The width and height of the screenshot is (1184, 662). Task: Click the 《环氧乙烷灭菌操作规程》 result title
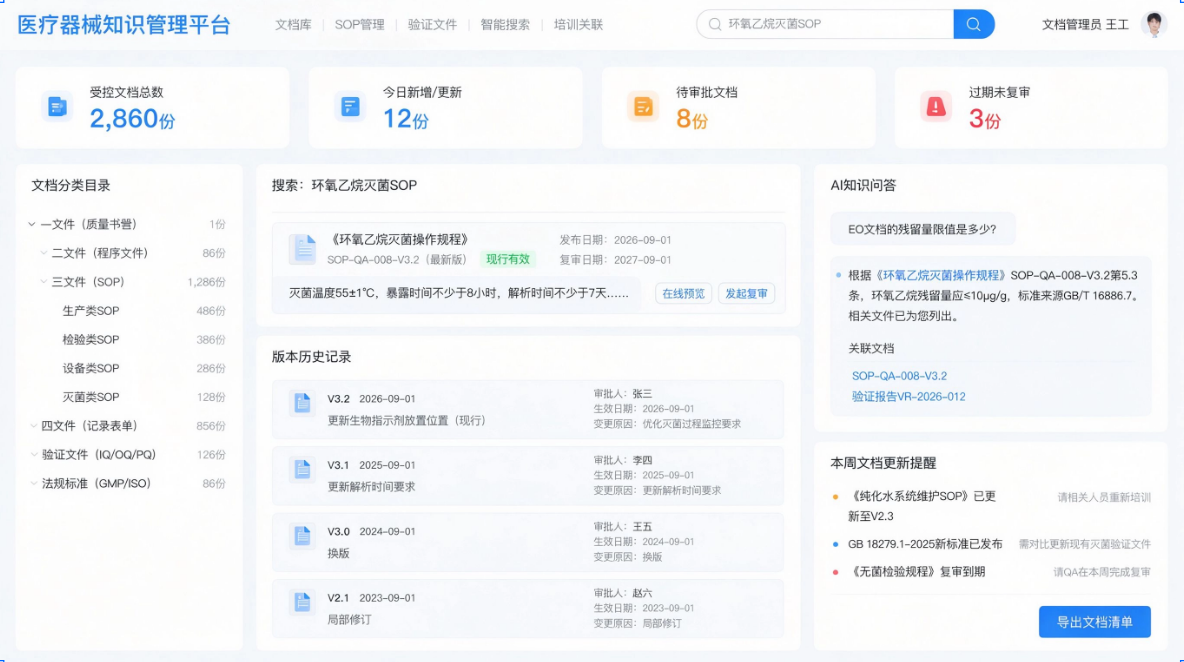tap(399, 239)
